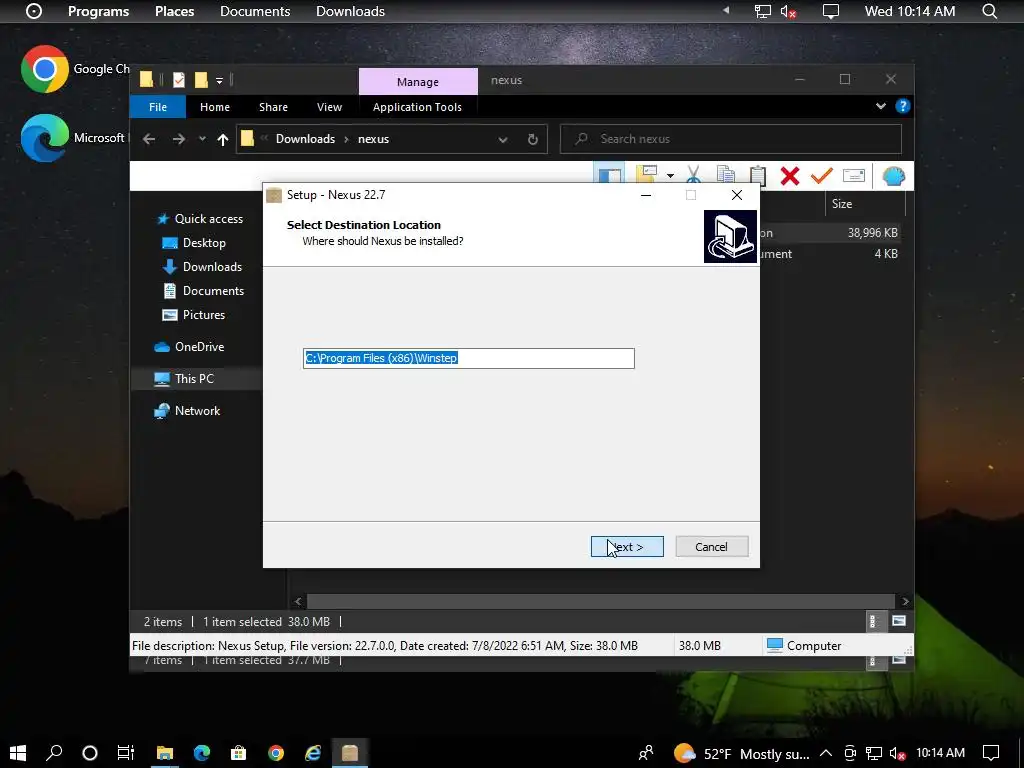1024x768 pixels.
Task: Open the Places menu in top bar
Action: point(174,11)
